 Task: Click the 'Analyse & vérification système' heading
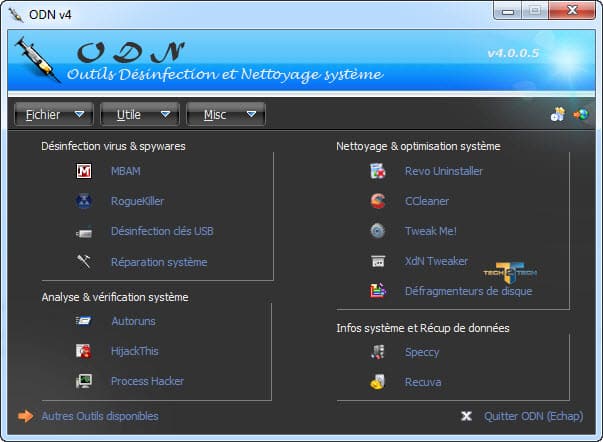pyautogui.click(x=115, y=297)
